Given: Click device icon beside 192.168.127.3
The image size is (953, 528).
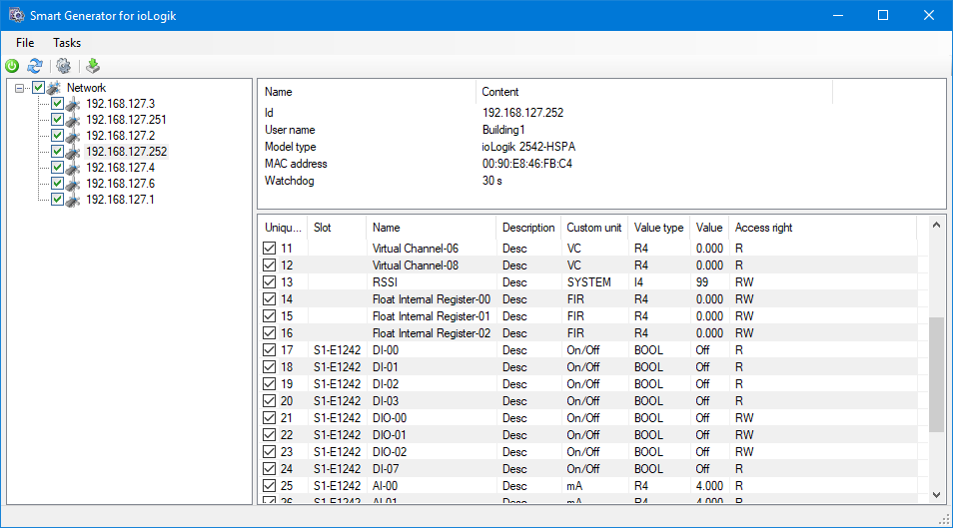Looking at the screenshot, I should click(x=73, y=104).
